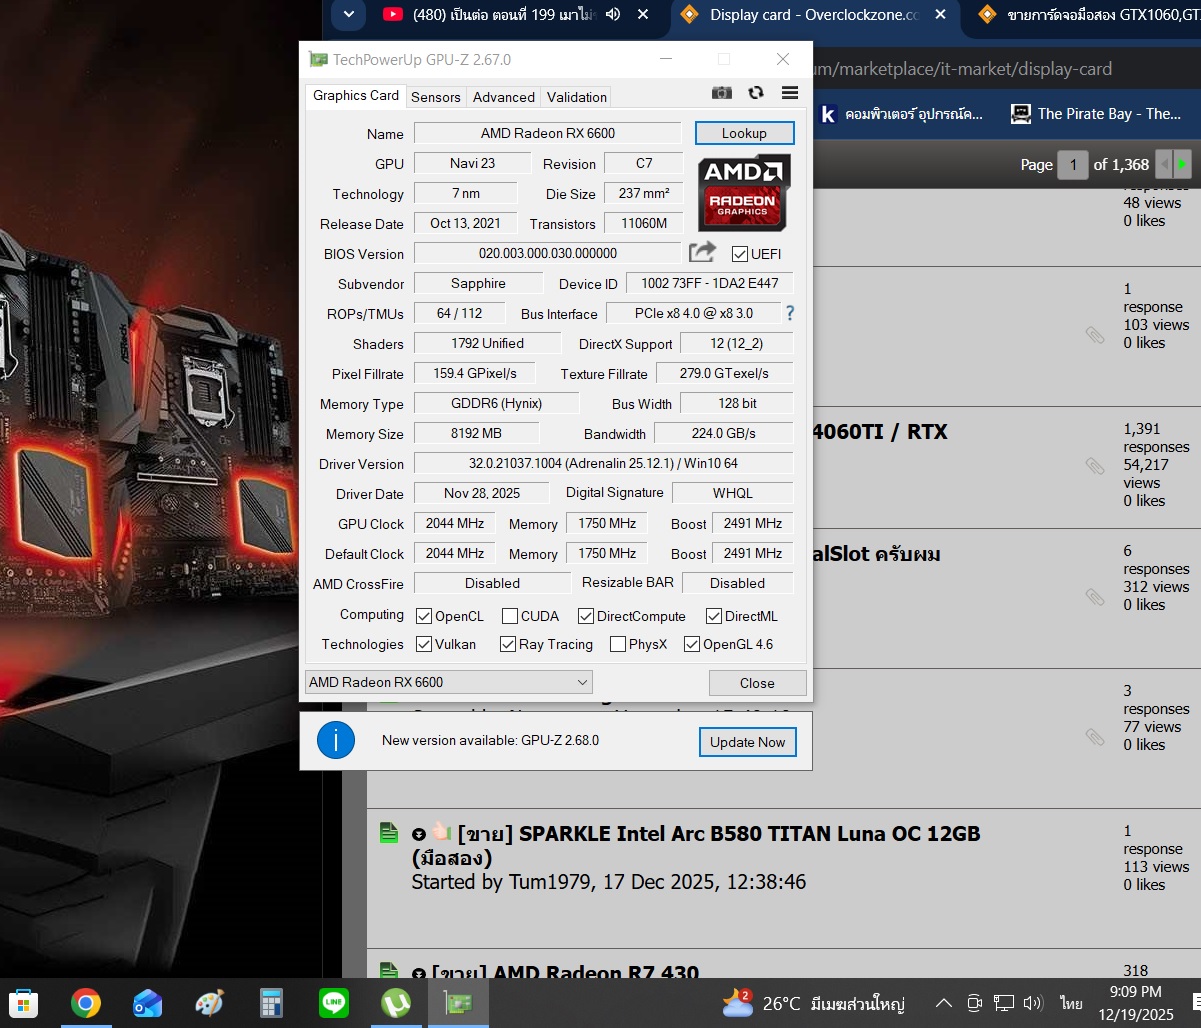
Task: Click the forum page number field
Action: tap(1072, 164)
